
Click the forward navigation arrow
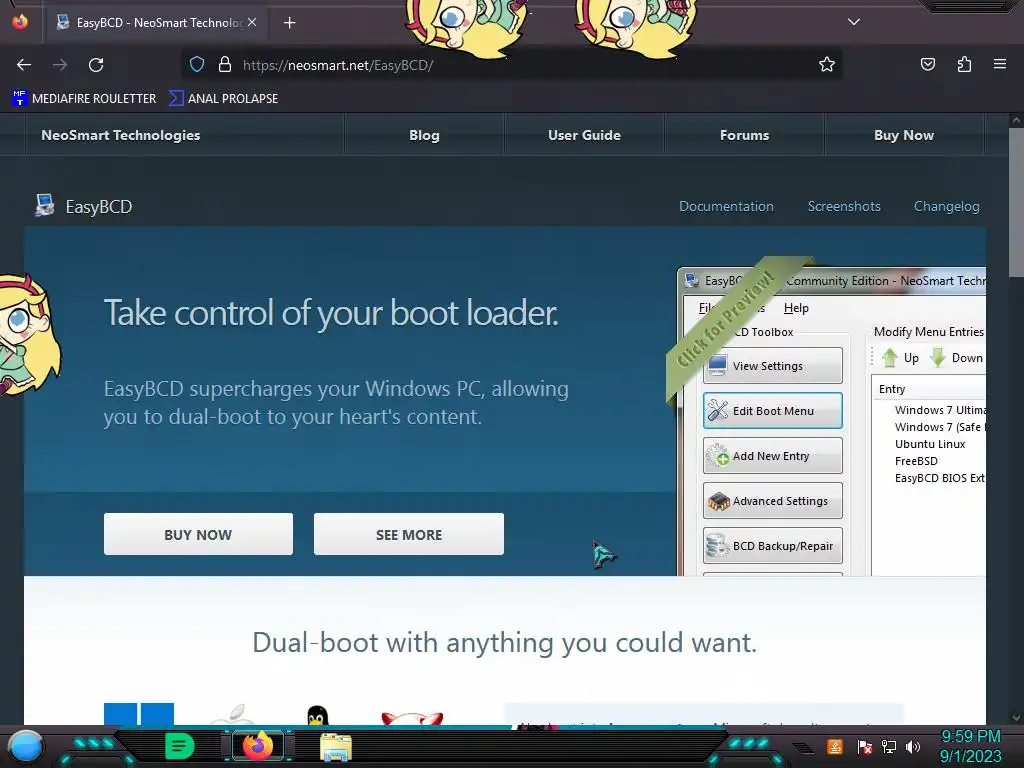[60, 65]
